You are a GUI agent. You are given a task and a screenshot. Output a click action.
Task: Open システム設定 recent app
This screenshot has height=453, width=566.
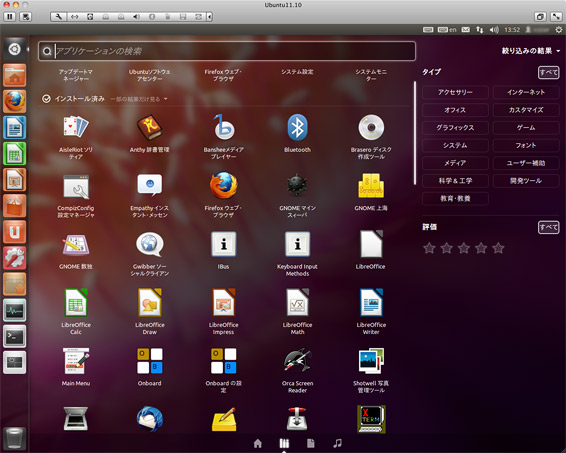click(x=297, y=72)
